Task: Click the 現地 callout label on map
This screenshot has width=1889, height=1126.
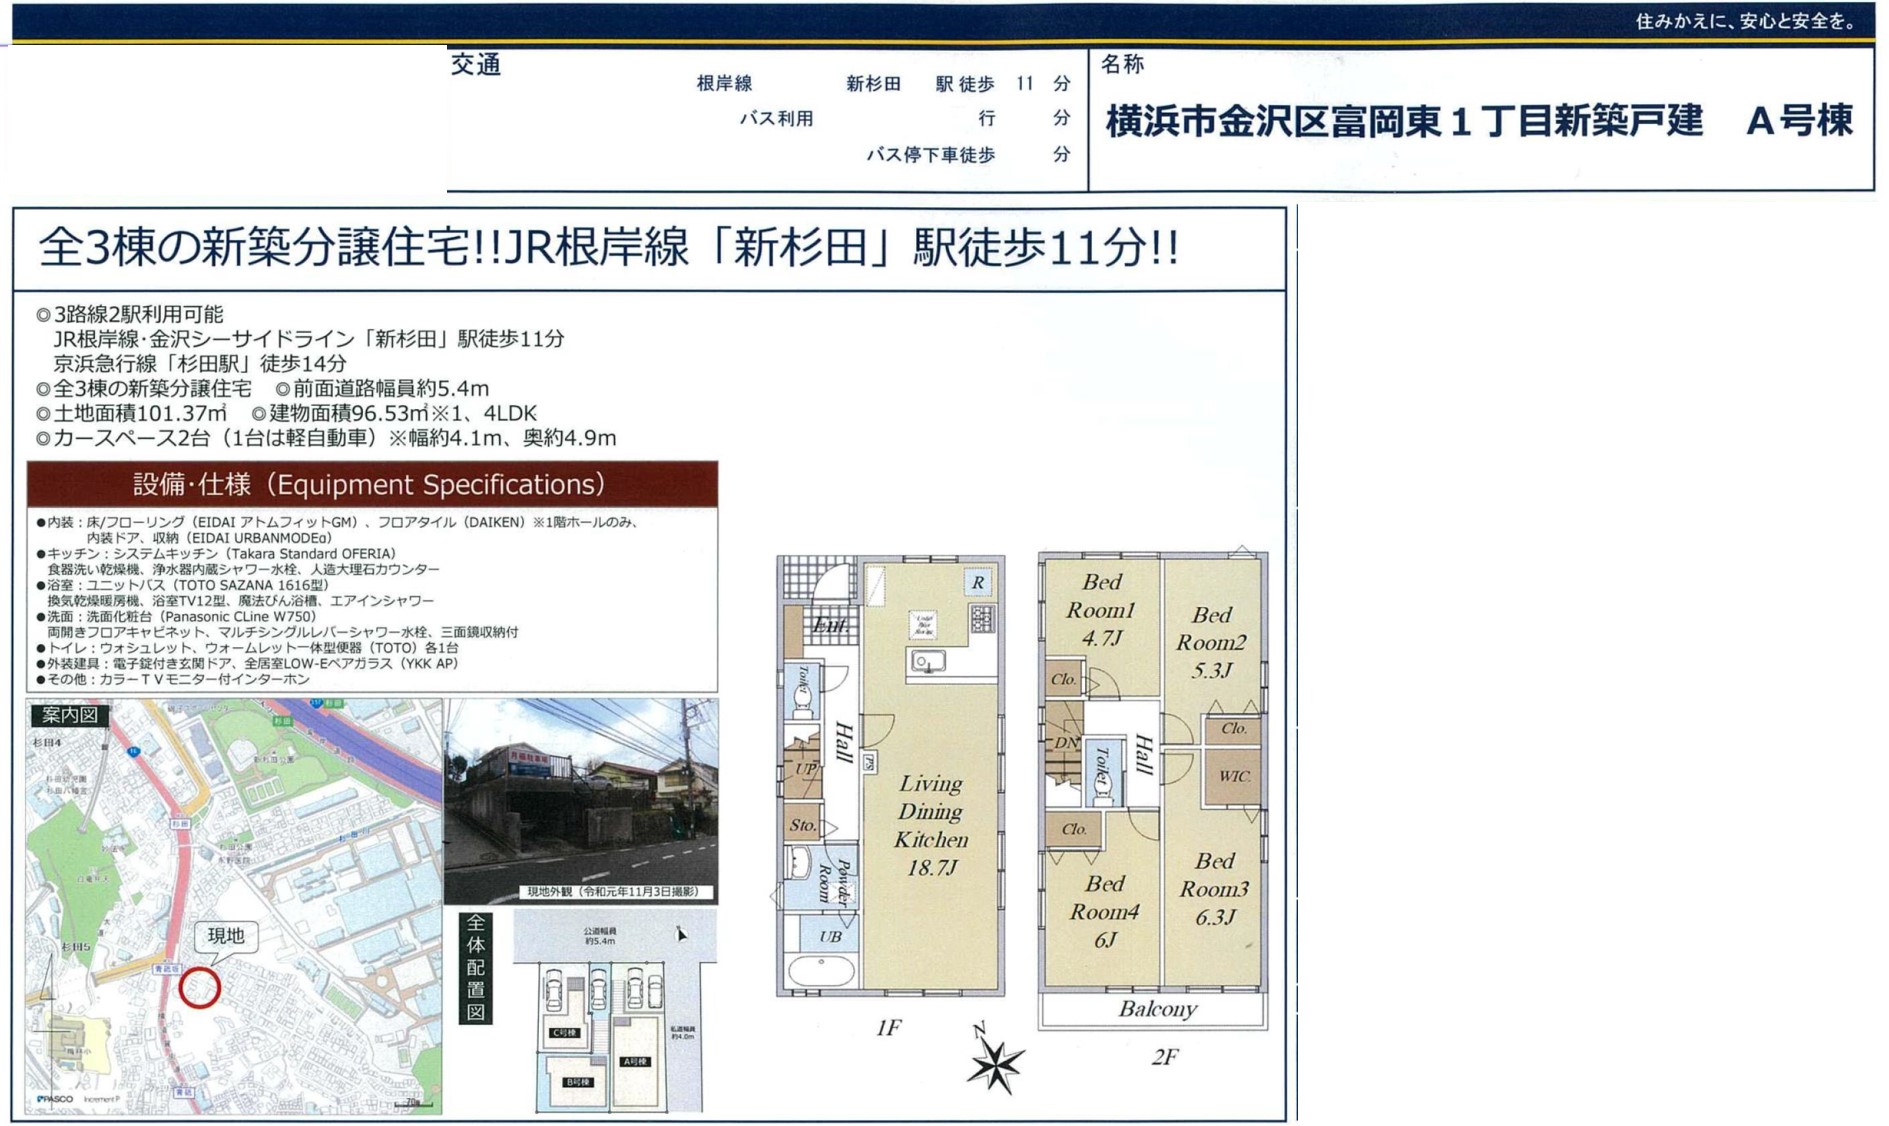Action: 225,936
